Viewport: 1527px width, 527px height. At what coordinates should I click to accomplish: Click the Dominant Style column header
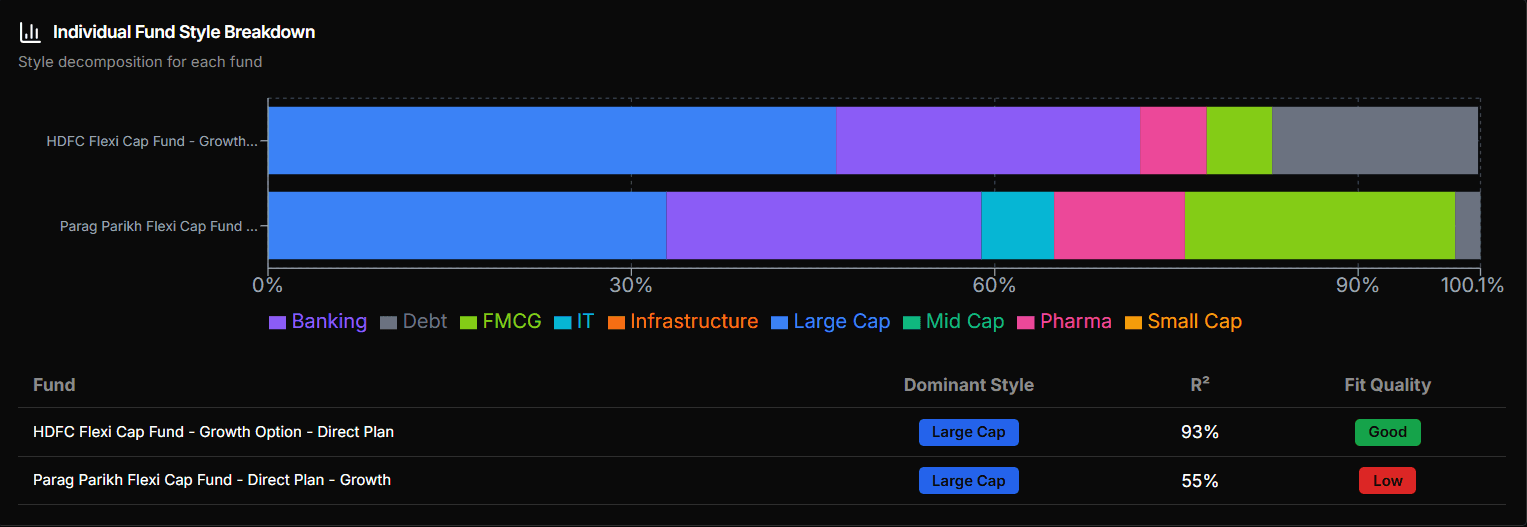click(x=968, y=385)
